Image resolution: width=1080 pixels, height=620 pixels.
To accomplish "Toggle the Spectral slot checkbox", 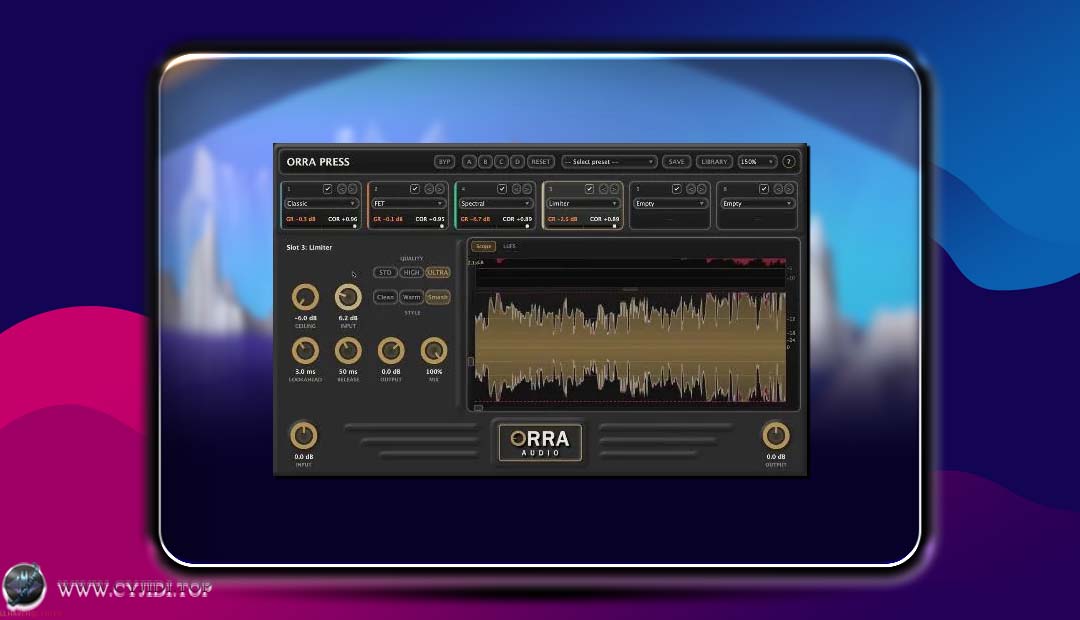I will tap(502, 189).
